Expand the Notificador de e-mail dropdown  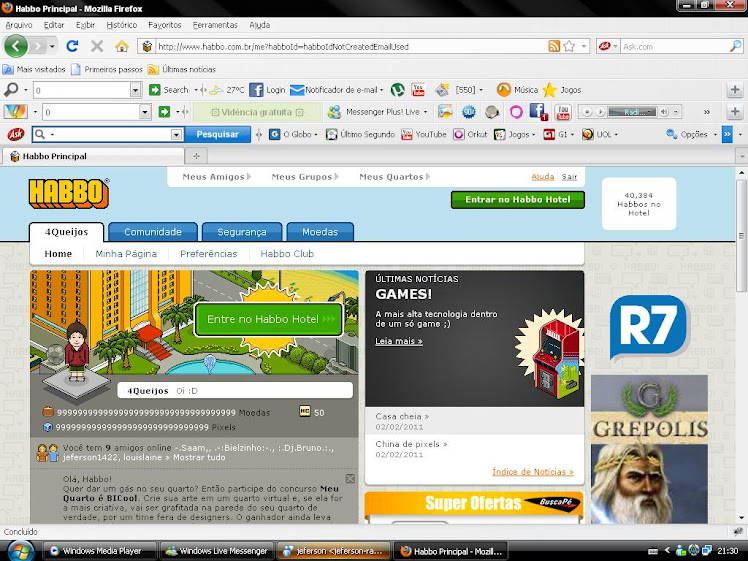pos(381,90)
